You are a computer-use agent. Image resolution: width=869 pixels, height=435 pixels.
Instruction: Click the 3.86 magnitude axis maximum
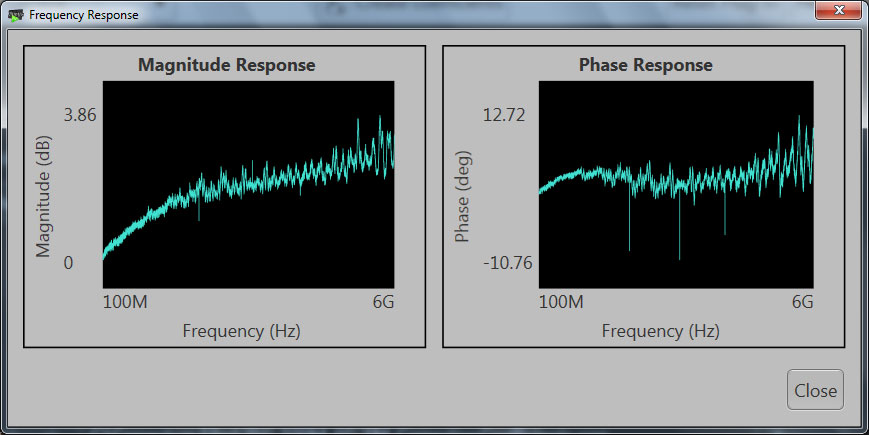[80, 115]
